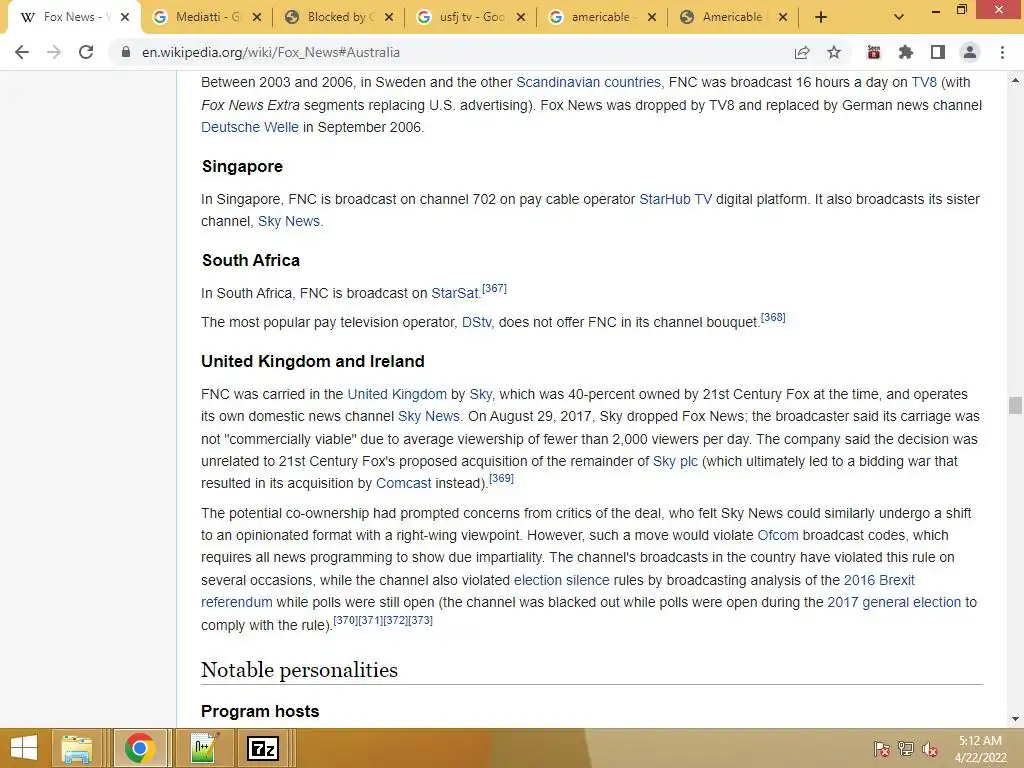Follow the Deutsche Welle link
The image size is (1024, 768).
249,127
